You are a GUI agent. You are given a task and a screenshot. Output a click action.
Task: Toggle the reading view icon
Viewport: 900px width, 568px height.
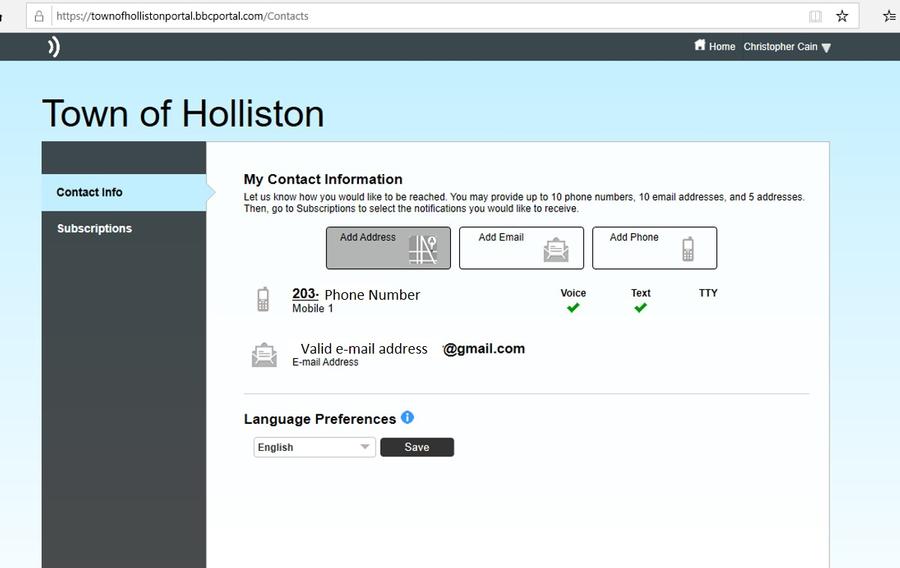815,16
